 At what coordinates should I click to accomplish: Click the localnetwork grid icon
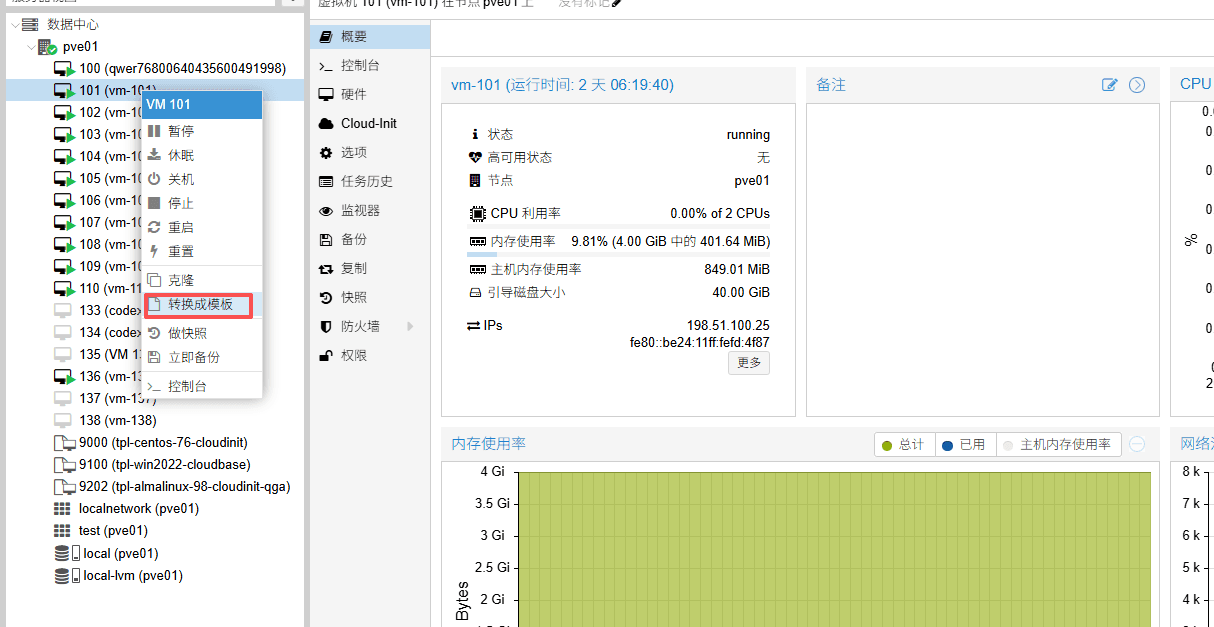(63, 508)
